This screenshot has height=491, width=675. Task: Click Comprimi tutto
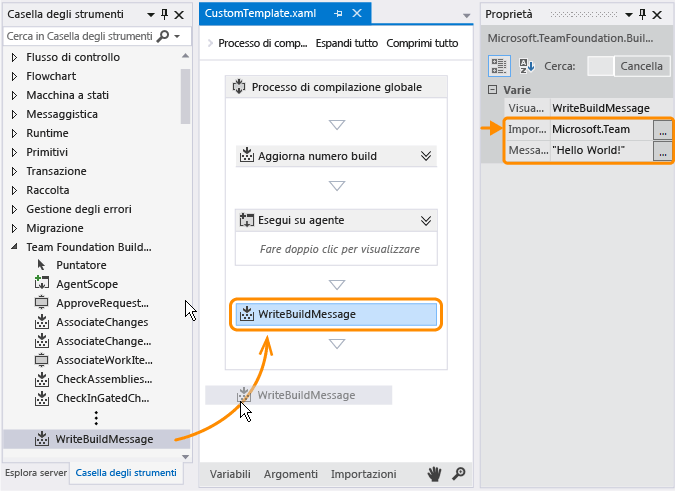pos(422,43)
